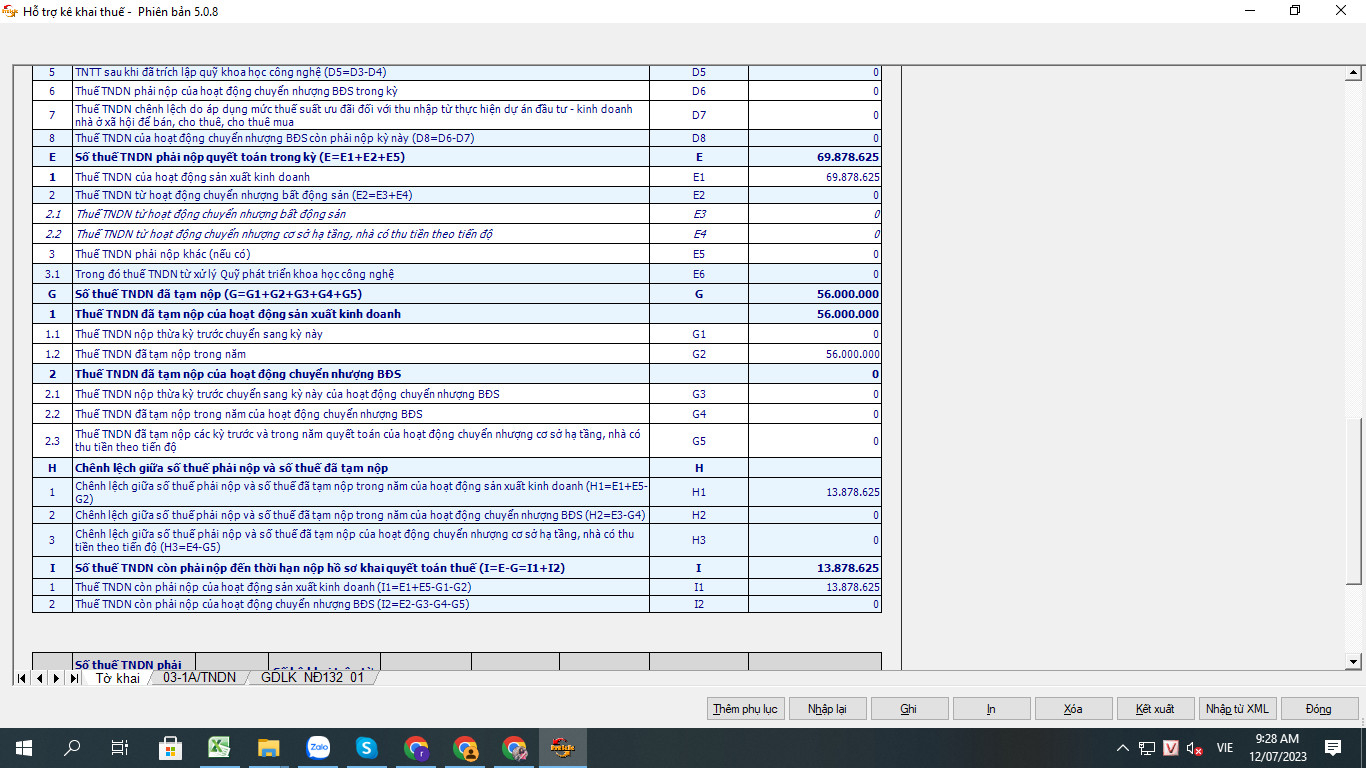Click the Kết xuất export button

(x=1155, y=709)
